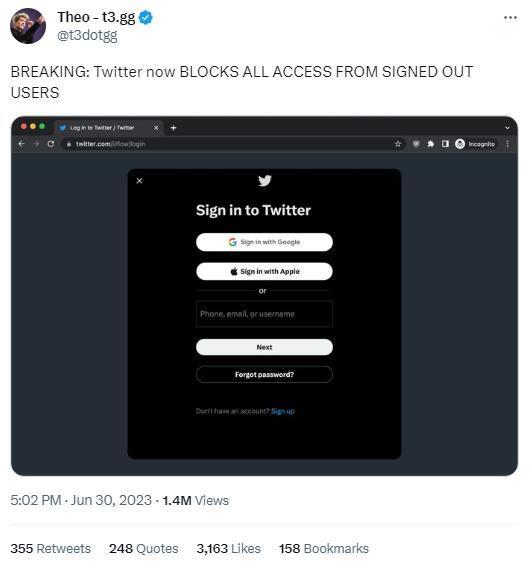Open new tab with plus icon
This screenshot has height=570, width=532.
173,128
